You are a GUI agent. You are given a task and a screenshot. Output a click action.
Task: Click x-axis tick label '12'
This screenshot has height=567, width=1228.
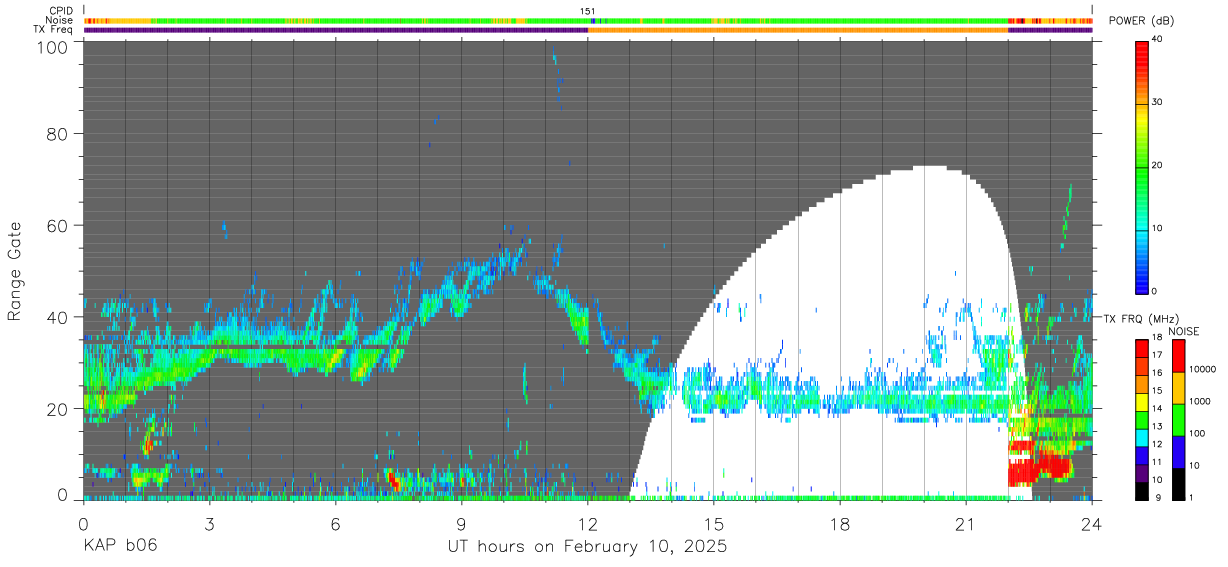[x=588, y=524]
